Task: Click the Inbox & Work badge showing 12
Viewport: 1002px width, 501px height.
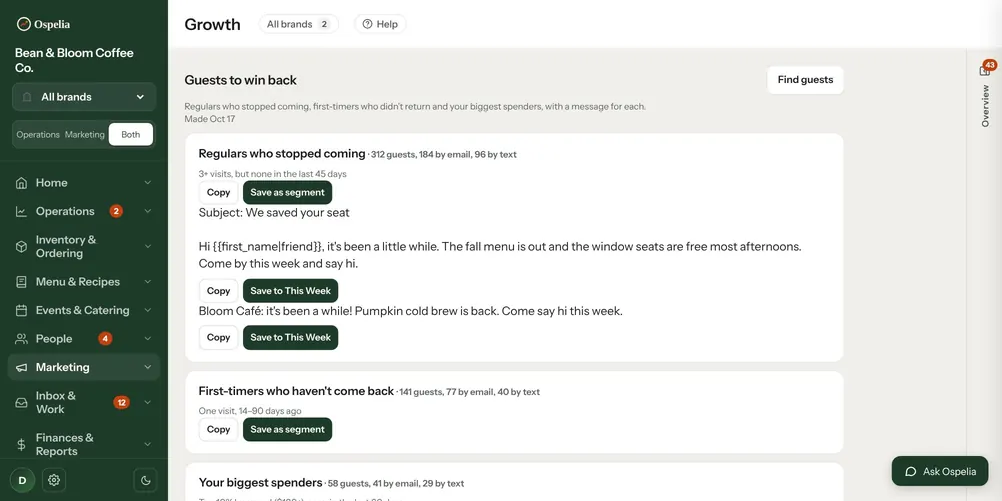Action: (121, 403)
